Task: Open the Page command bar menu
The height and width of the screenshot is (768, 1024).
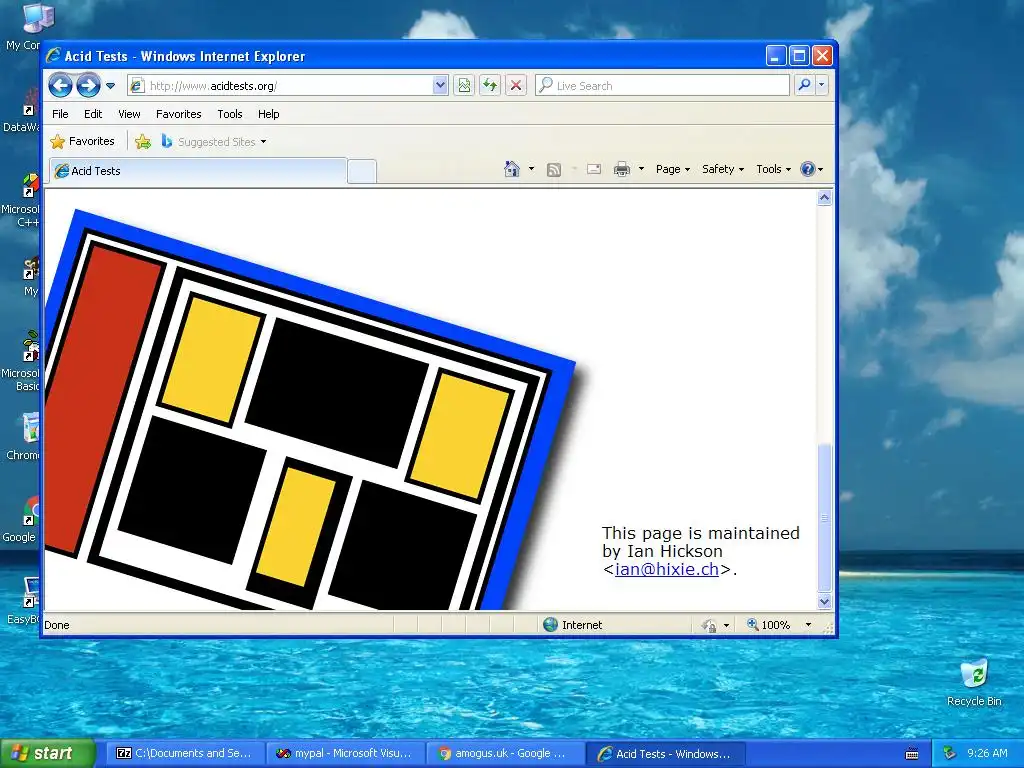Action: [673, 169]
